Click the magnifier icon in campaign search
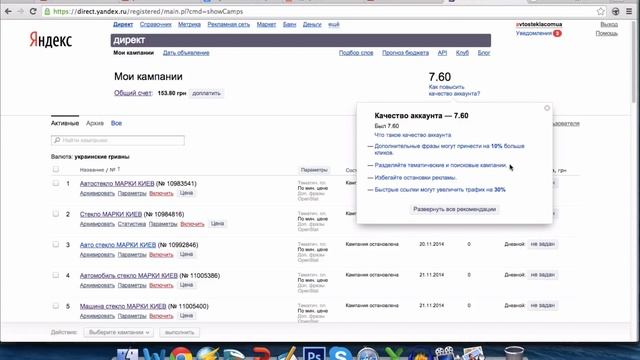 click(x=57, y=140)
